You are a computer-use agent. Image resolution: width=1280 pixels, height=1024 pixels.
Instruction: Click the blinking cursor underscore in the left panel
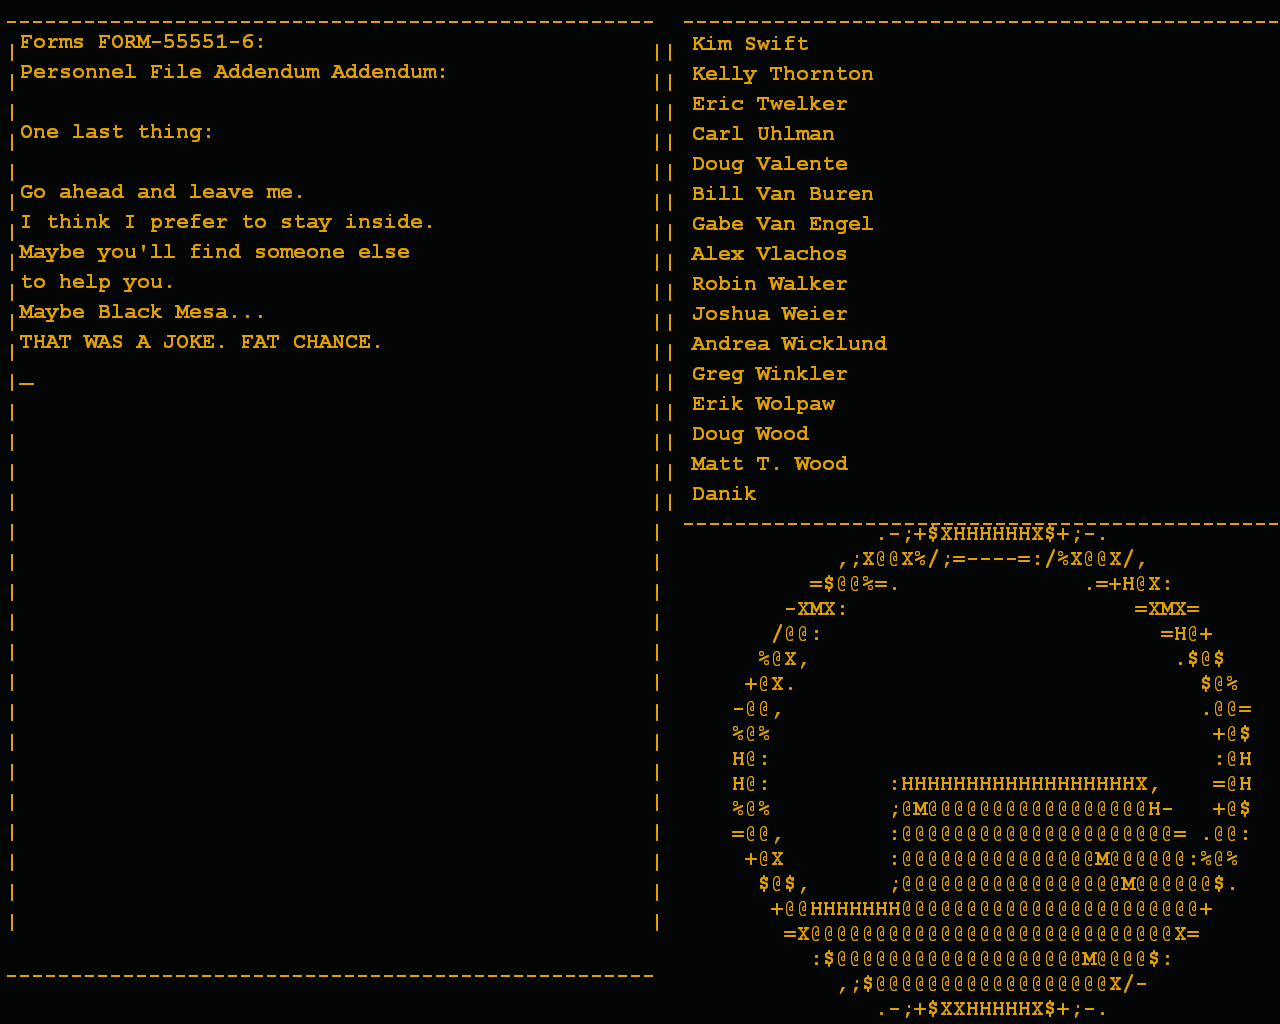(x=27, y=383)
